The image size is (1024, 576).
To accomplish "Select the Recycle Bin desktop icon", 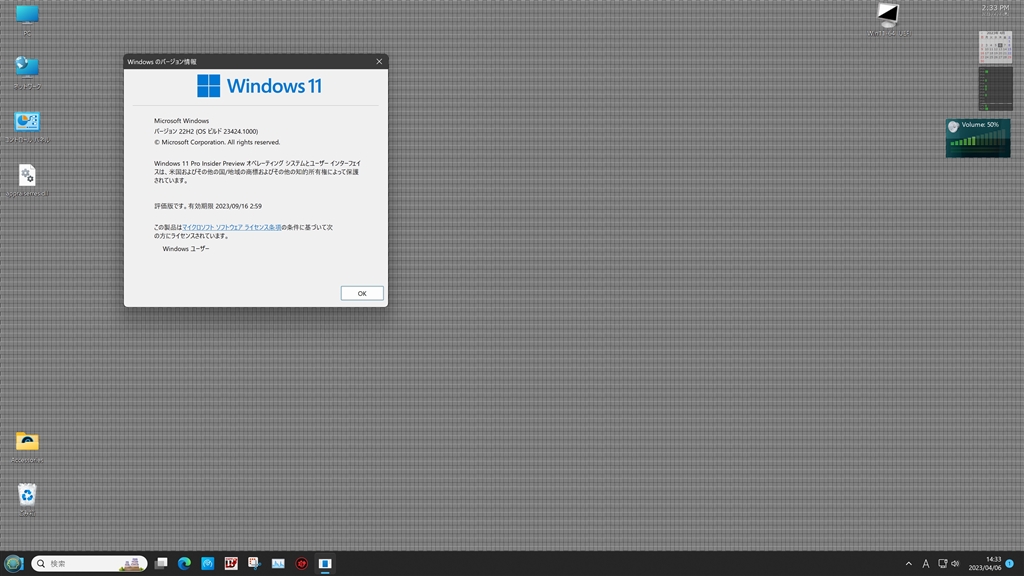I will pyautogui.click(x=27, y=500).
